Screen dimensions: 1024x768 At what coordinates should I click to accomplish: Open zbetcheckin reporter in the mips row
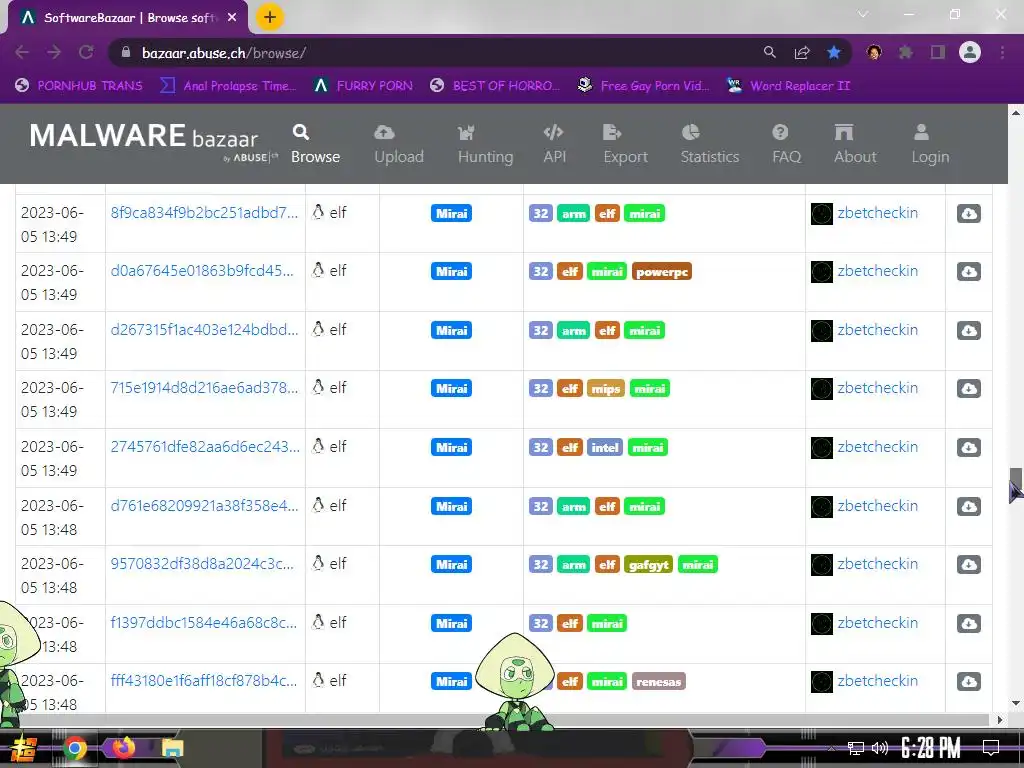click(x=877, y=389)
